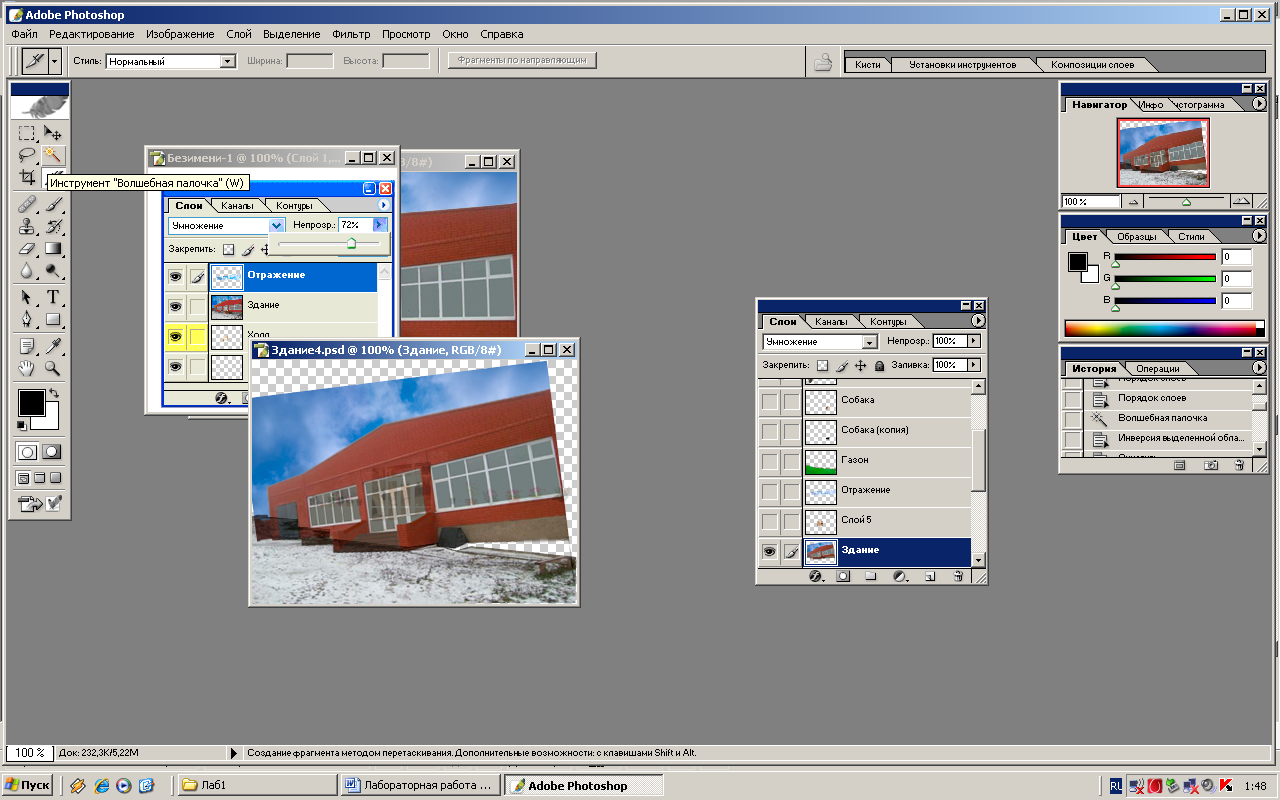Switch to the Каналы tab in the Layers palette
Viewport: 1280px width, 800px height.
831,322
